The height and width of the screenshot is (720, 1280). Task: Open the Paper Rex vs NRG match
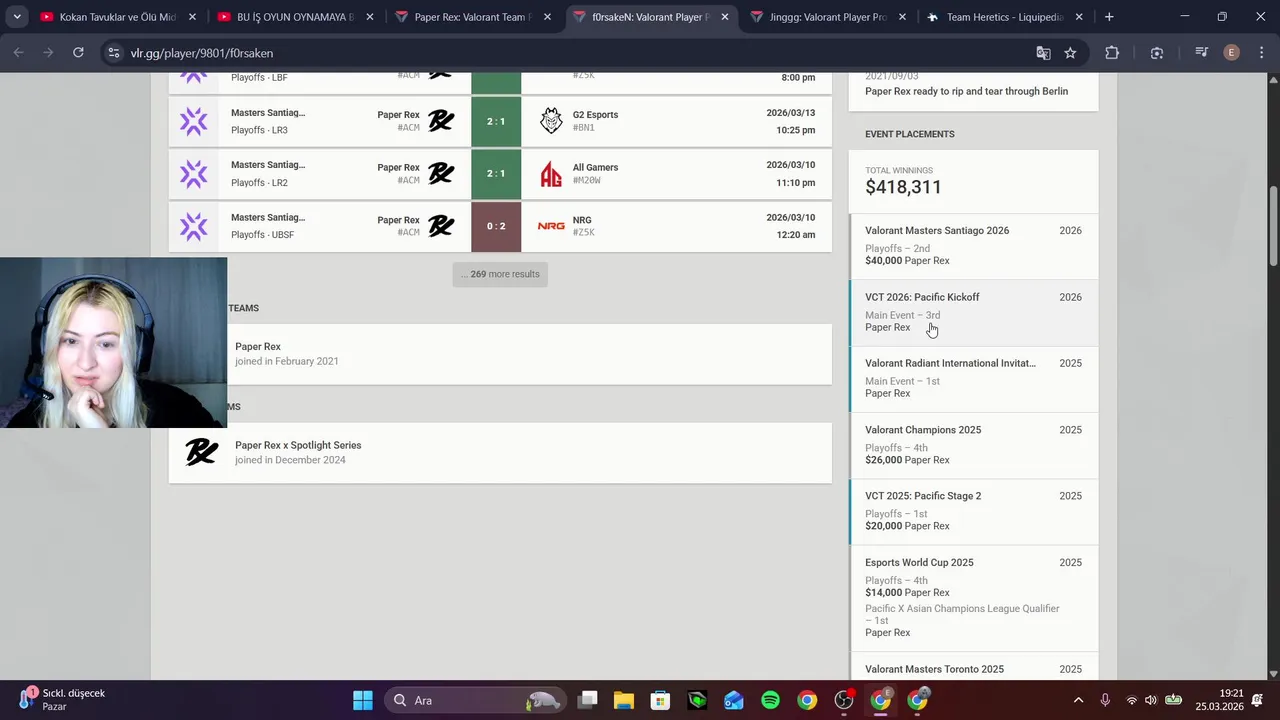coord(500,226)
